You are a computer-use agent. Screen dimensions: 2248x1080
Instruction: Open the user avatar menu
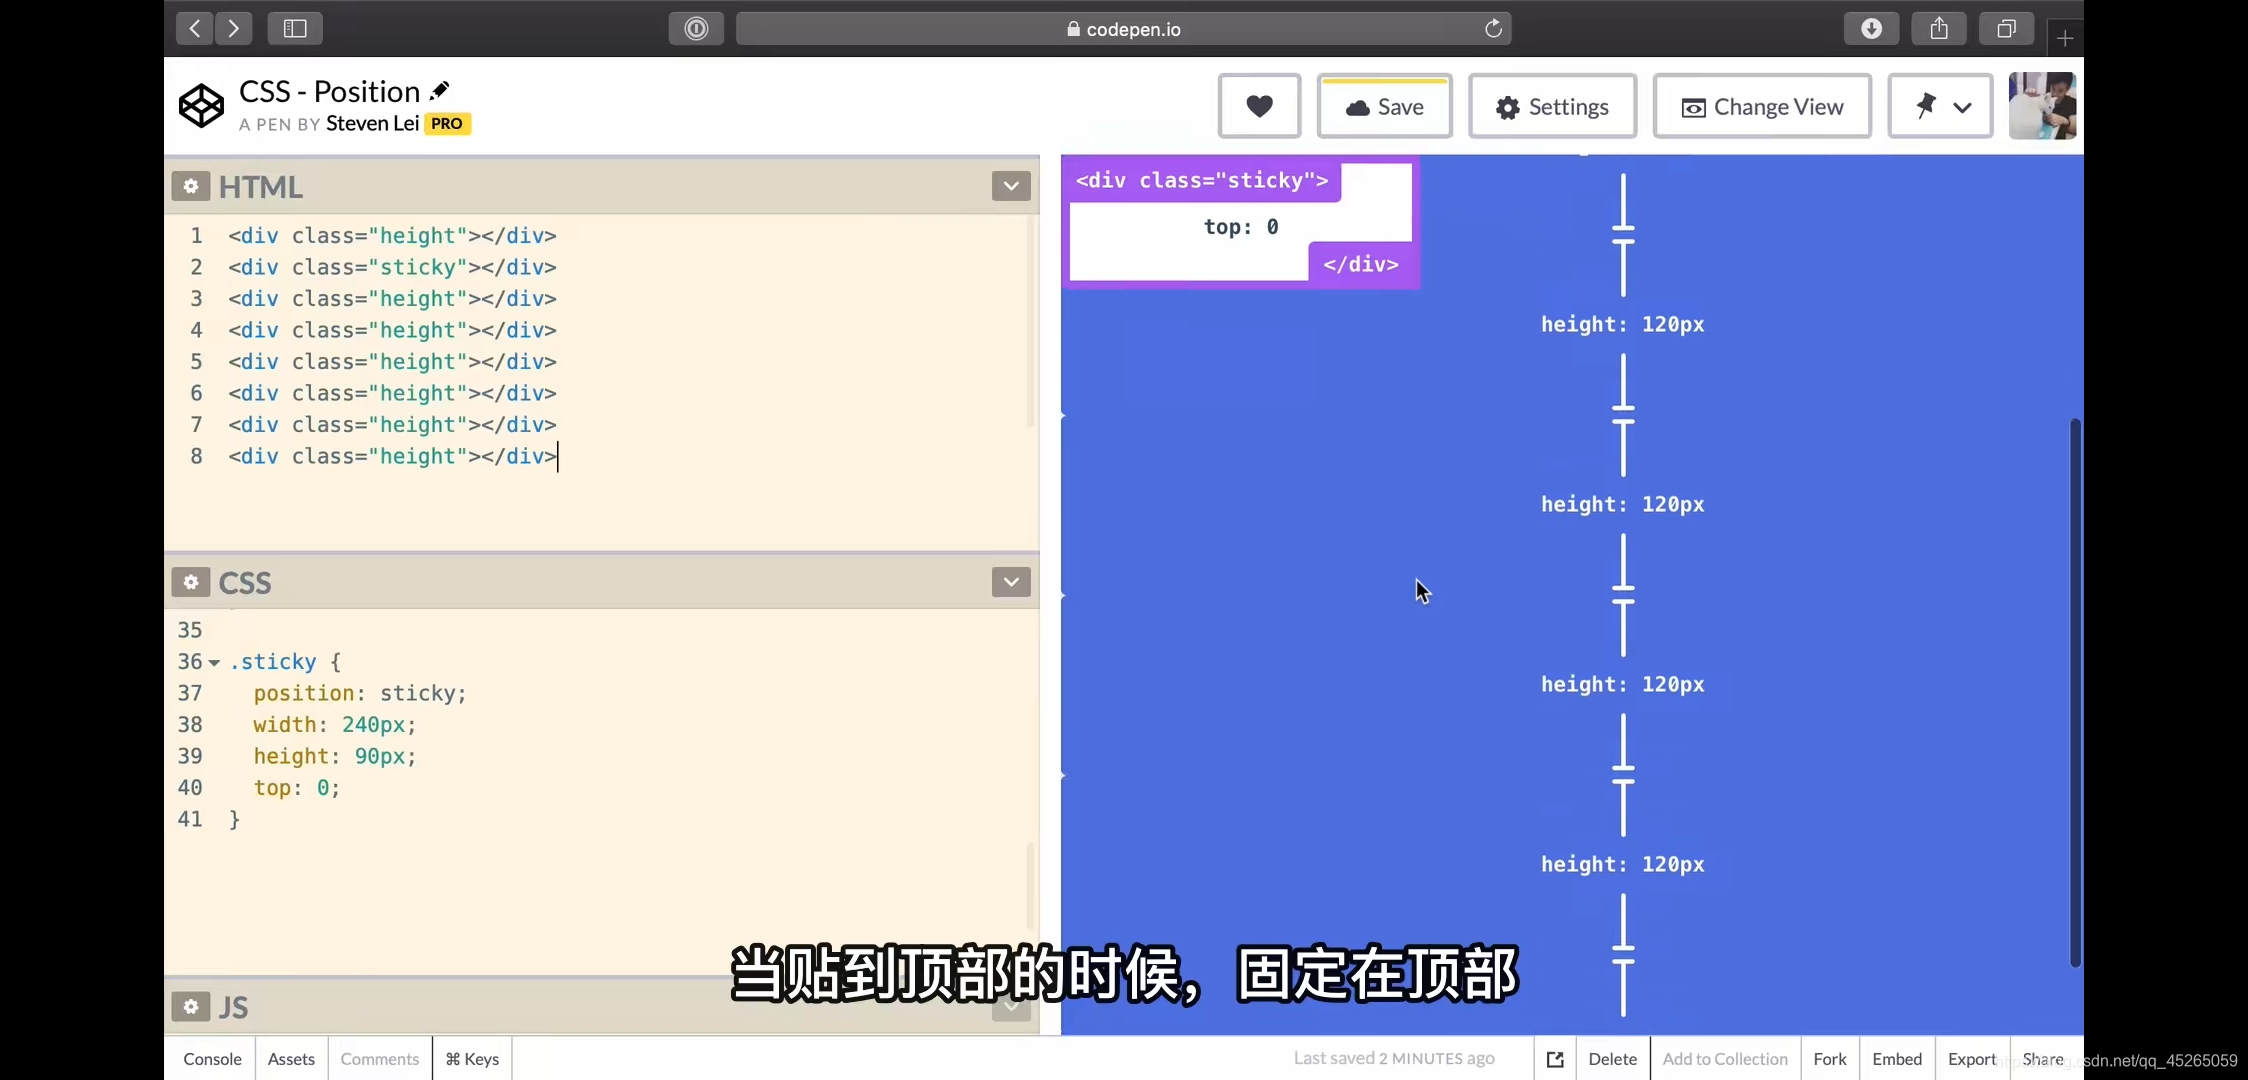2043,105
